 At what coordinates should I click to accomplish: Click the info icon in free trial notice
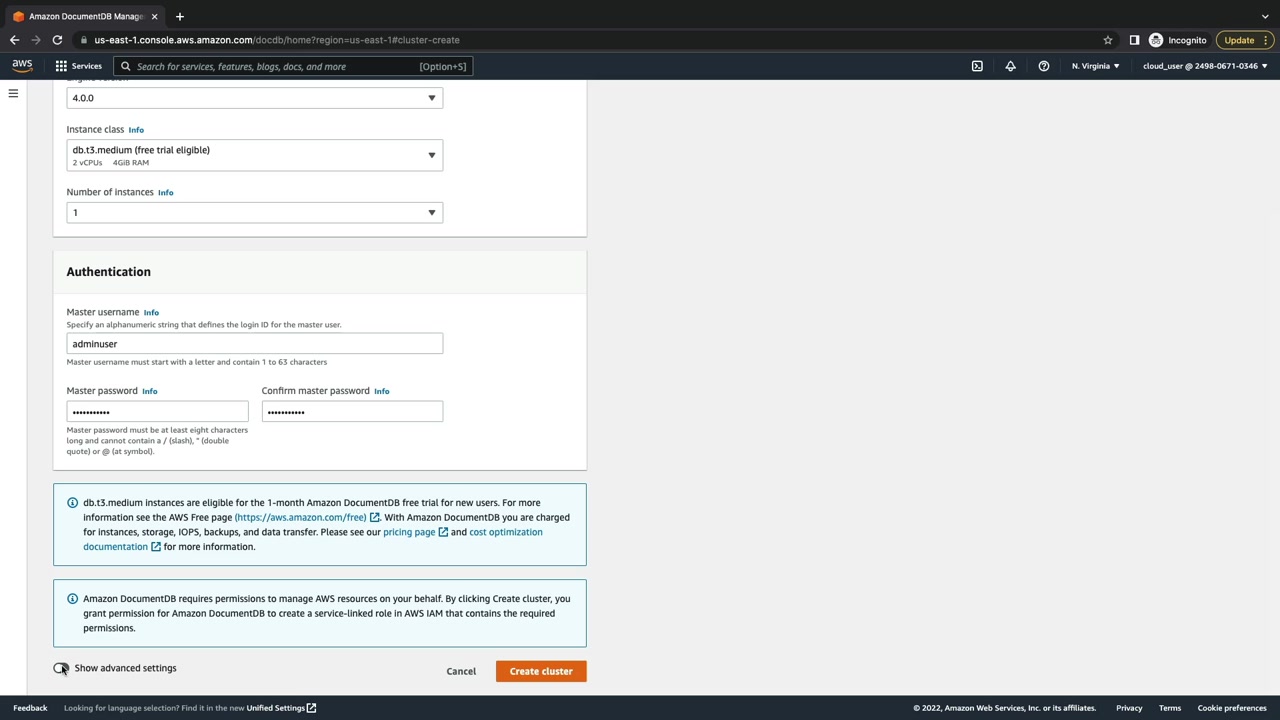pyautogui.click(x=72, y=503)
